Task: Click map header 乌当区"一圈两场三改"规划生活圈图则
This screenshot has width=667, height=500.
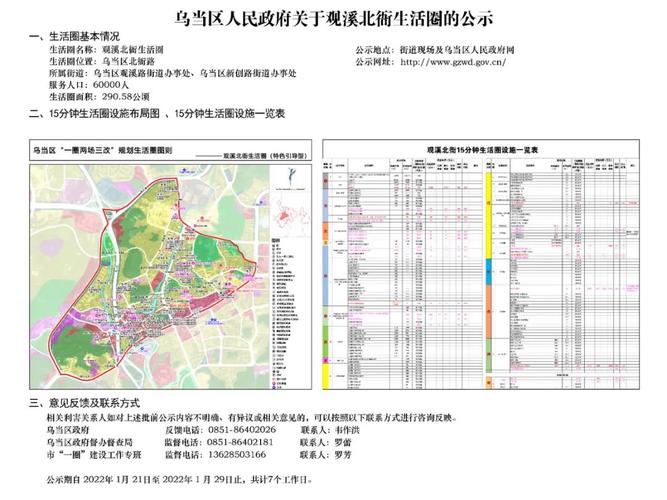Action: [103, 150]
